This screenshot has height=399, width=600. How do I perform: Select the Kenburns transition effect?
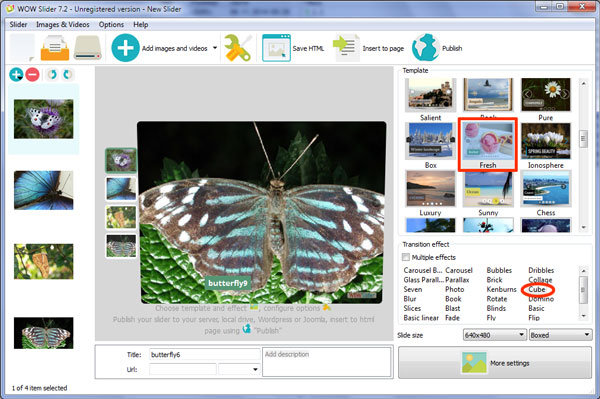[501, 290]
